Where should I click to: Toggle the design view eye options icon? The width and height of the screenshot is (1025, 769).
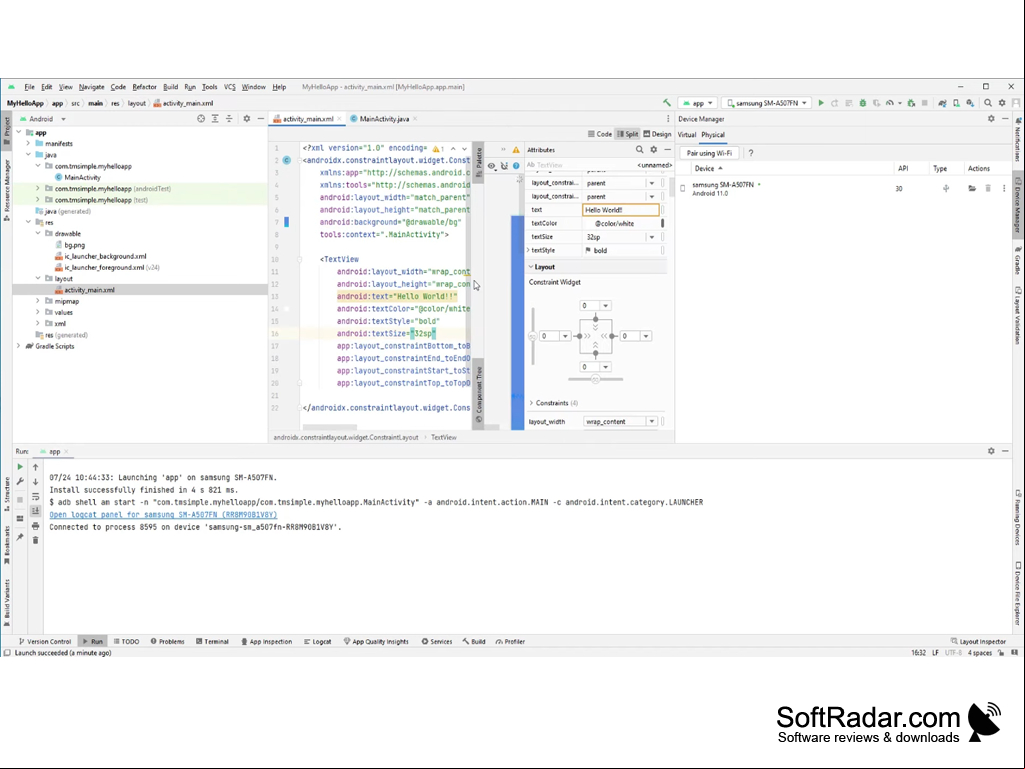(492, 166)
